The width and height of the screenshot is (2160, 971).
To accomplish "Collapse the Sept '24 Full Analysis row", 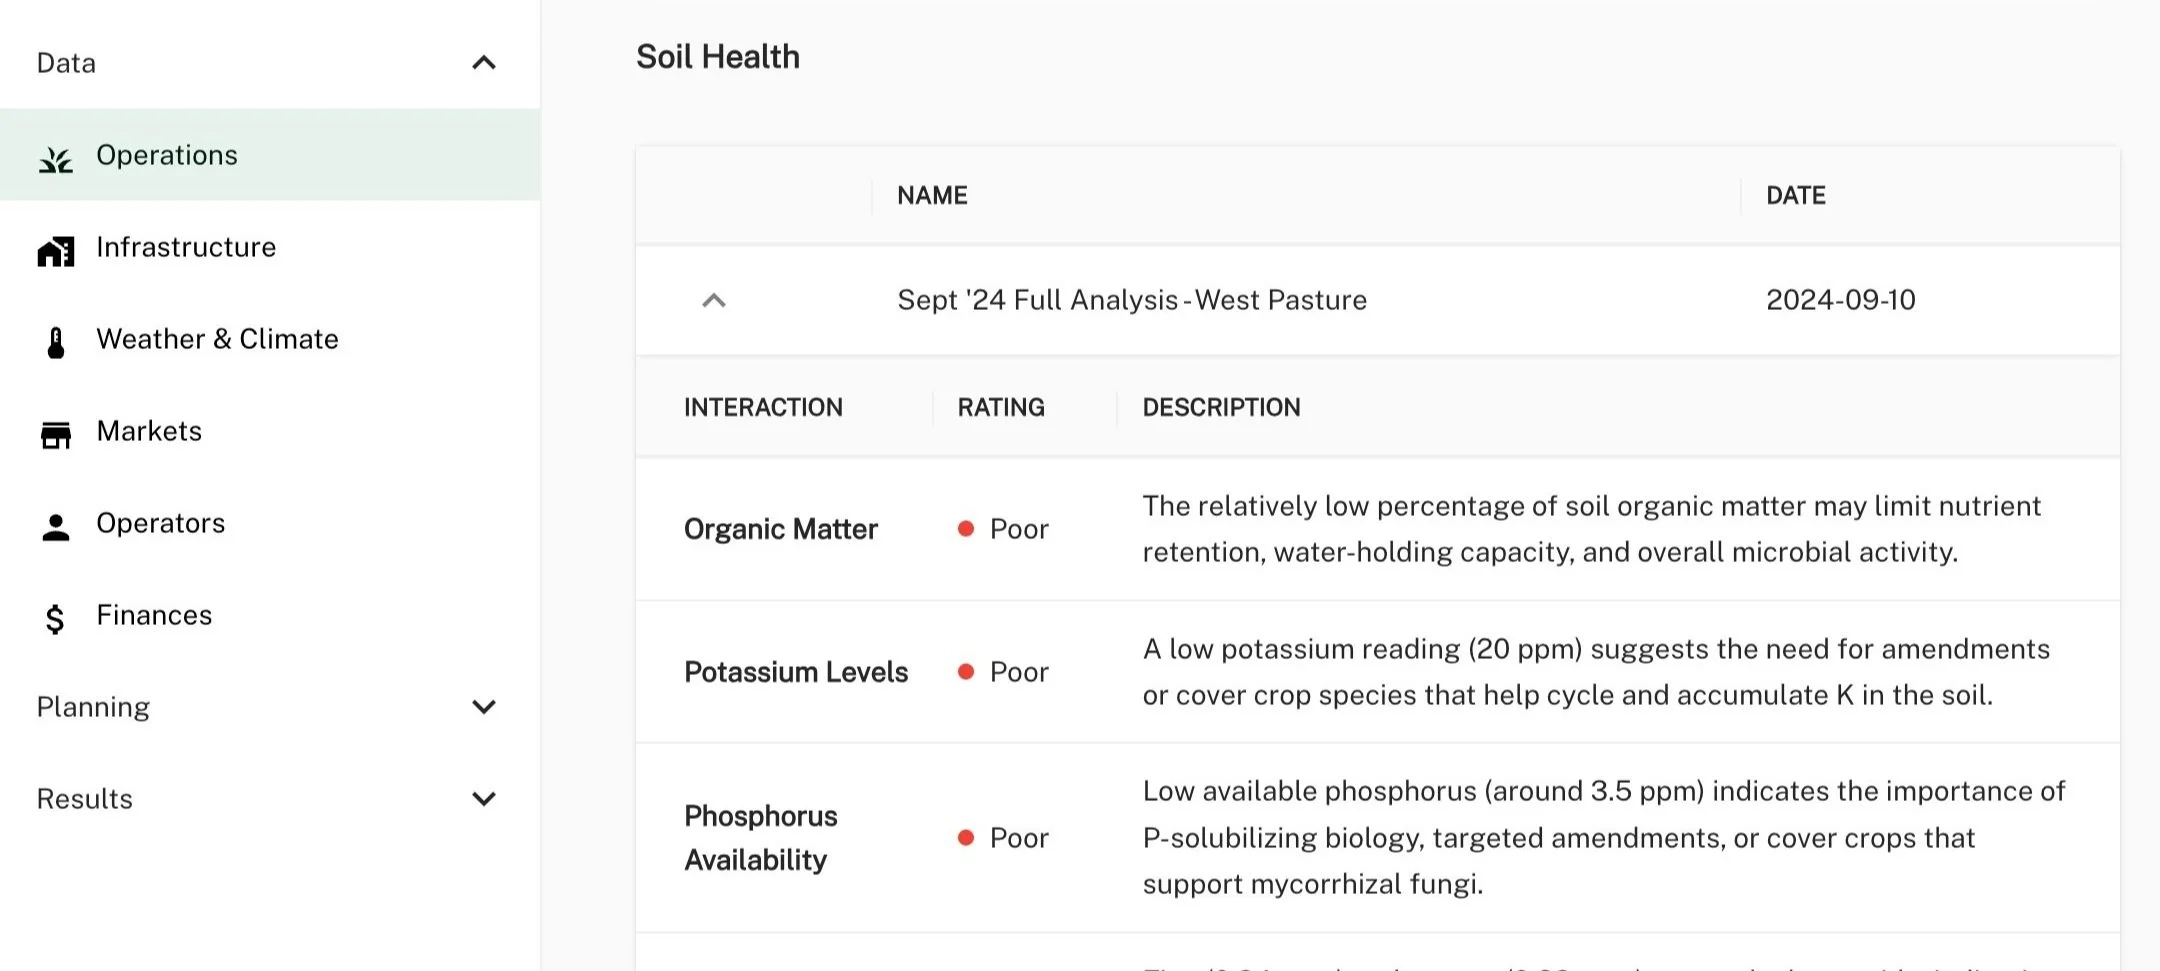I will click(714, 300).
